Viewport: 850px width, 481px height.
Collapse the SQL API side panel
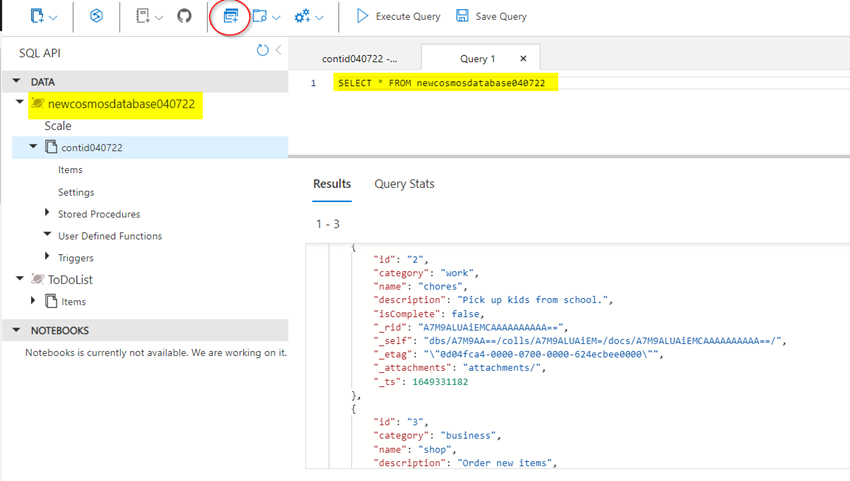tap(279, 50)
